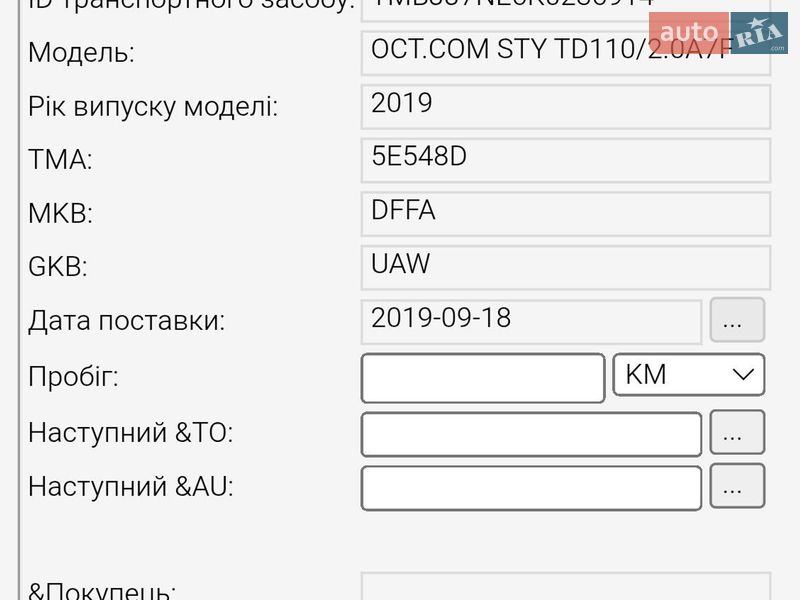
Task: Select the Модель field showing OCT.COM STY
Action: coord(565,46)
